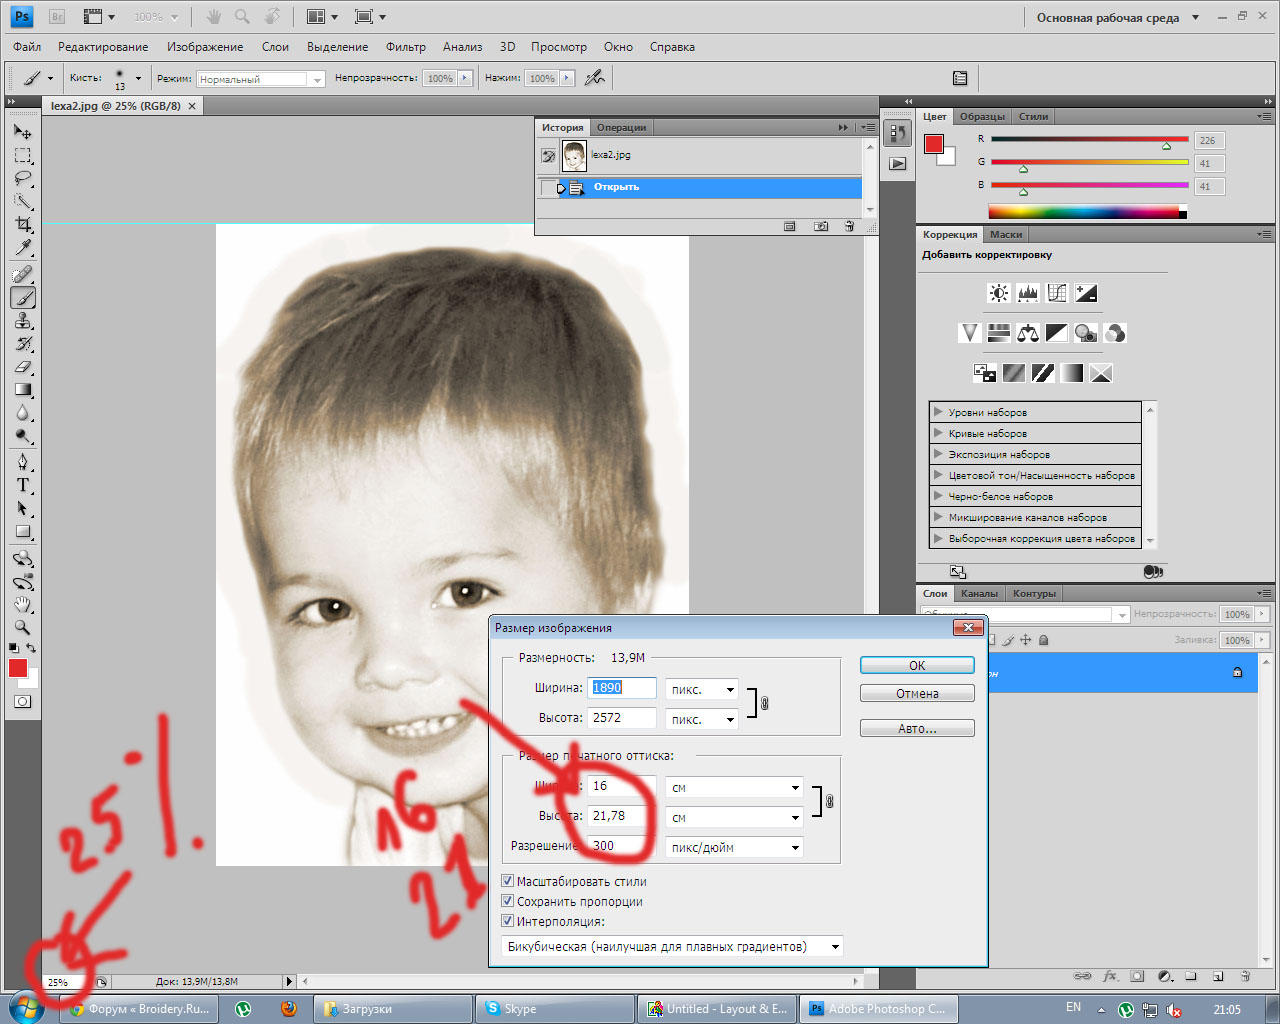Disable the Интерполяция checkbox
This screenshot has width=1280, height=1024.
[507, 921]
